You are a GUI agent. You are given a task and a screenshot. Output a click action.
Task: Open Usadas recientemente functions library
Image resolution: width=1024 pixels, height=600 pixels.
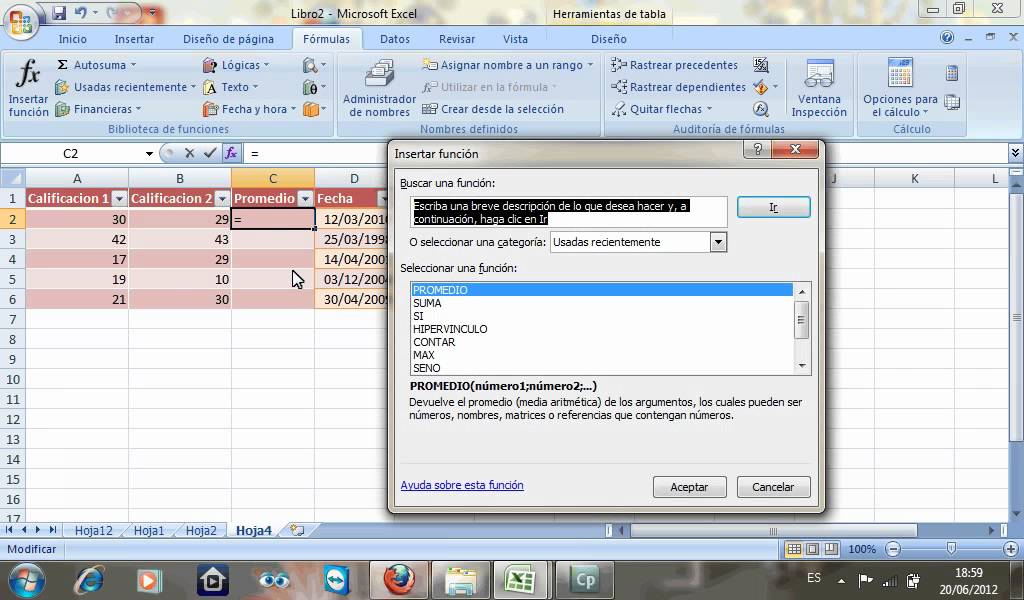click(125, 87)
